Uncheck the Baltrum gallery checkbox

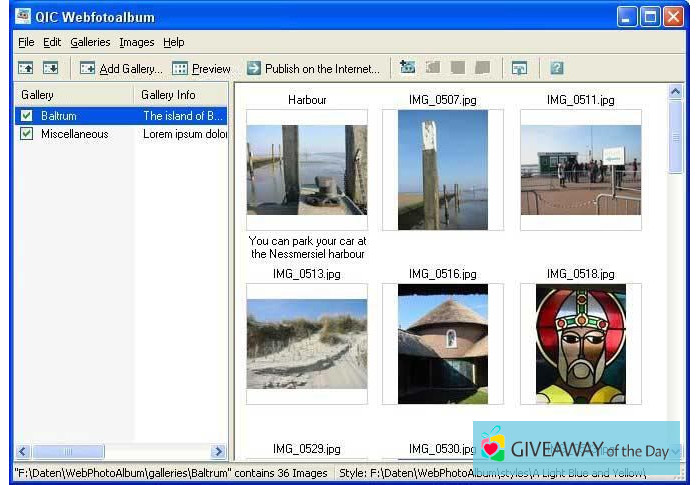pyautogui.click(x=26, y=116)
